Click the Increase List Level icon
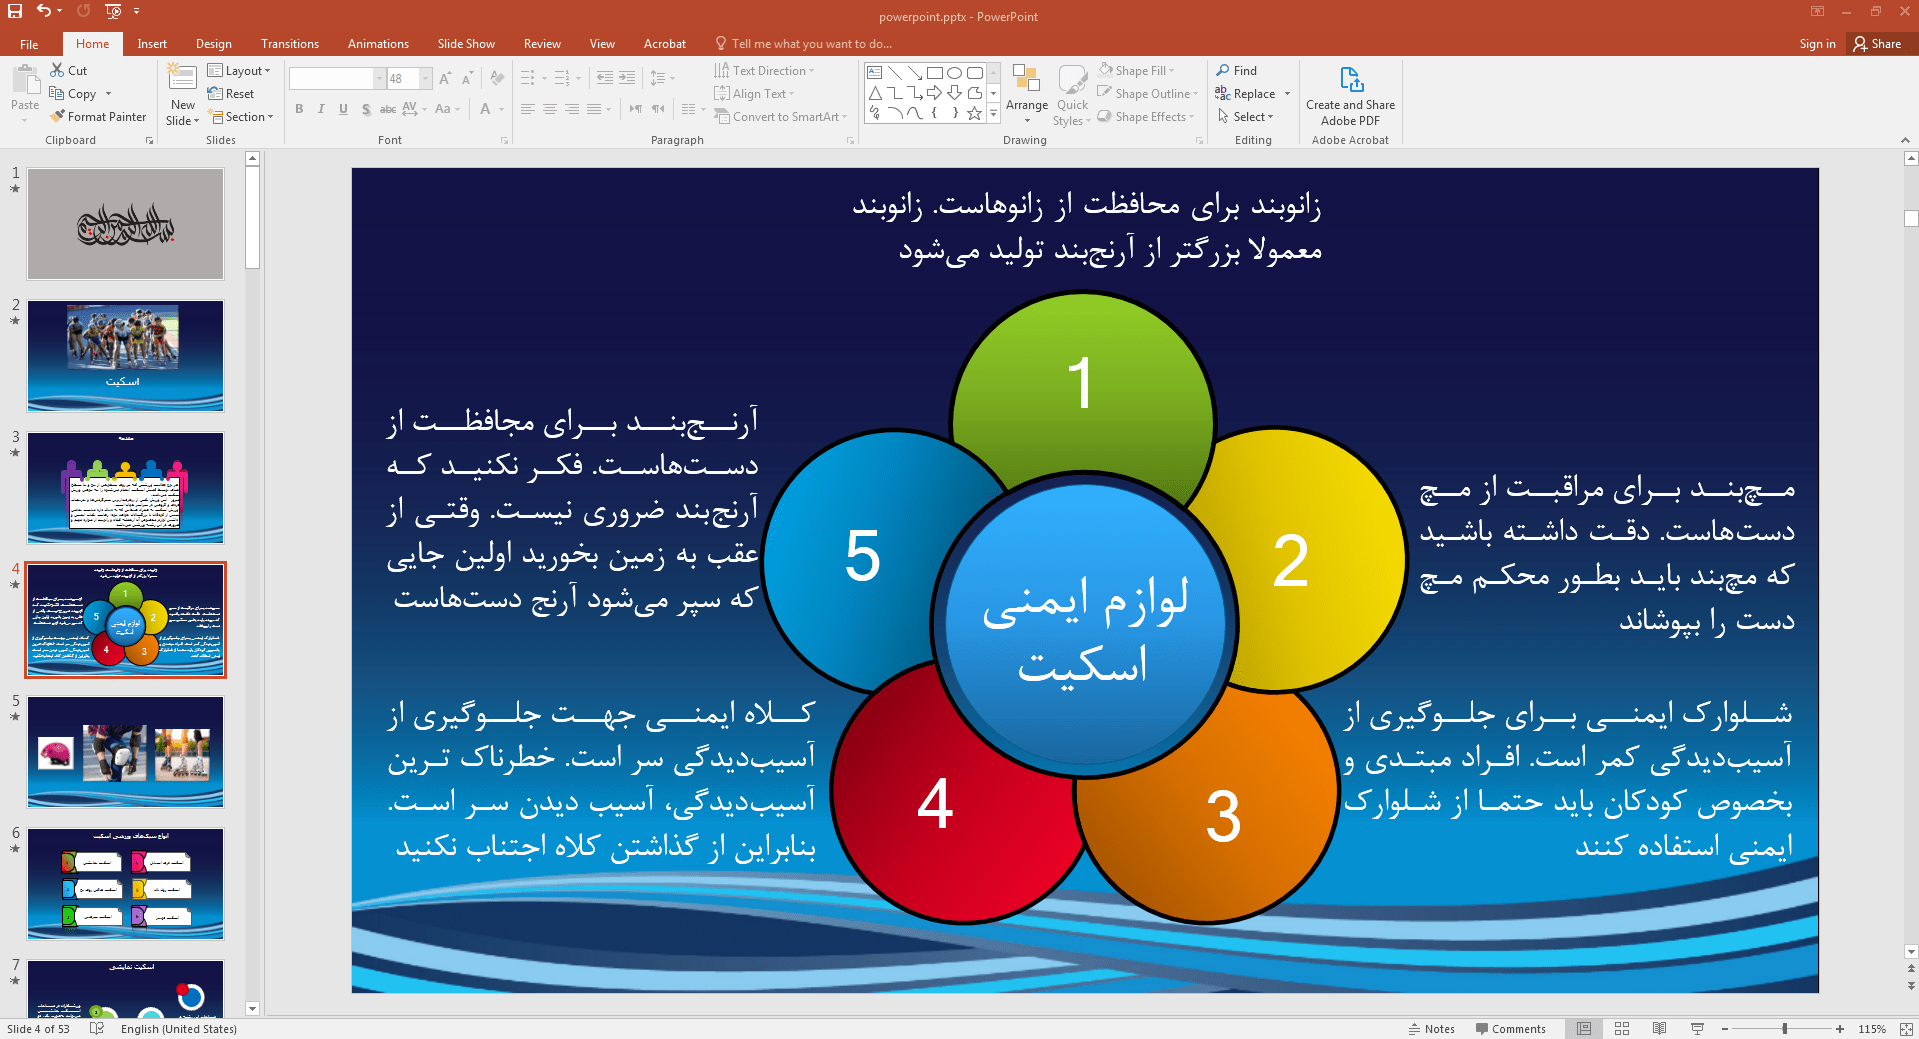This screenshot has width=1919, height=1039. pos(627,78)
